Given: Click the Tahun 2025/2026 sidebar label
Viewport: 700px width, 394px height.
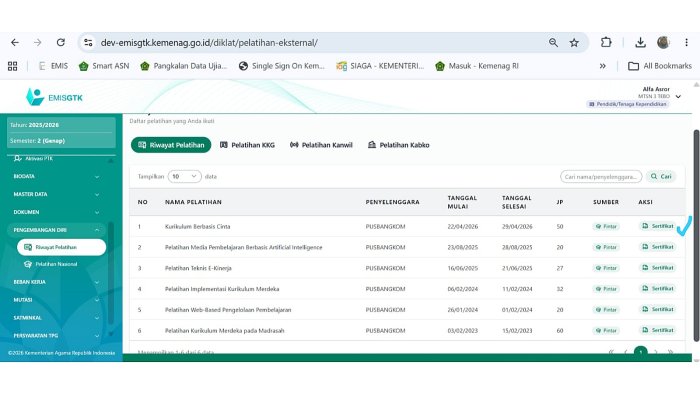Looking at the screenshot, I should (x=34, y=125).
